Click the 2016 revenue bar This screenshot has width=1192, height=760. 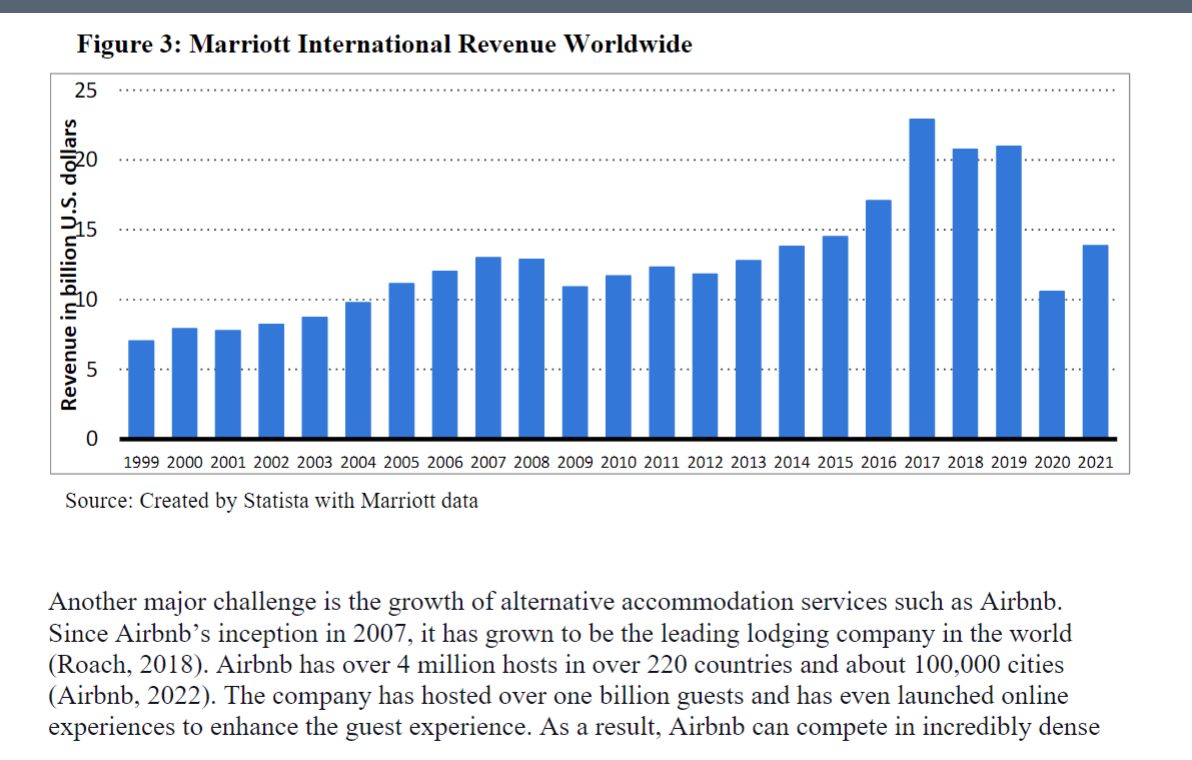coord(878,320)
